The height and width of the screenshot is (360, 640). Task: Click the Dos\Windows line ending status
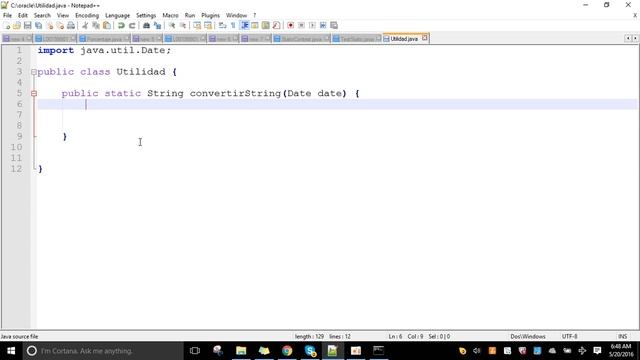528,336
